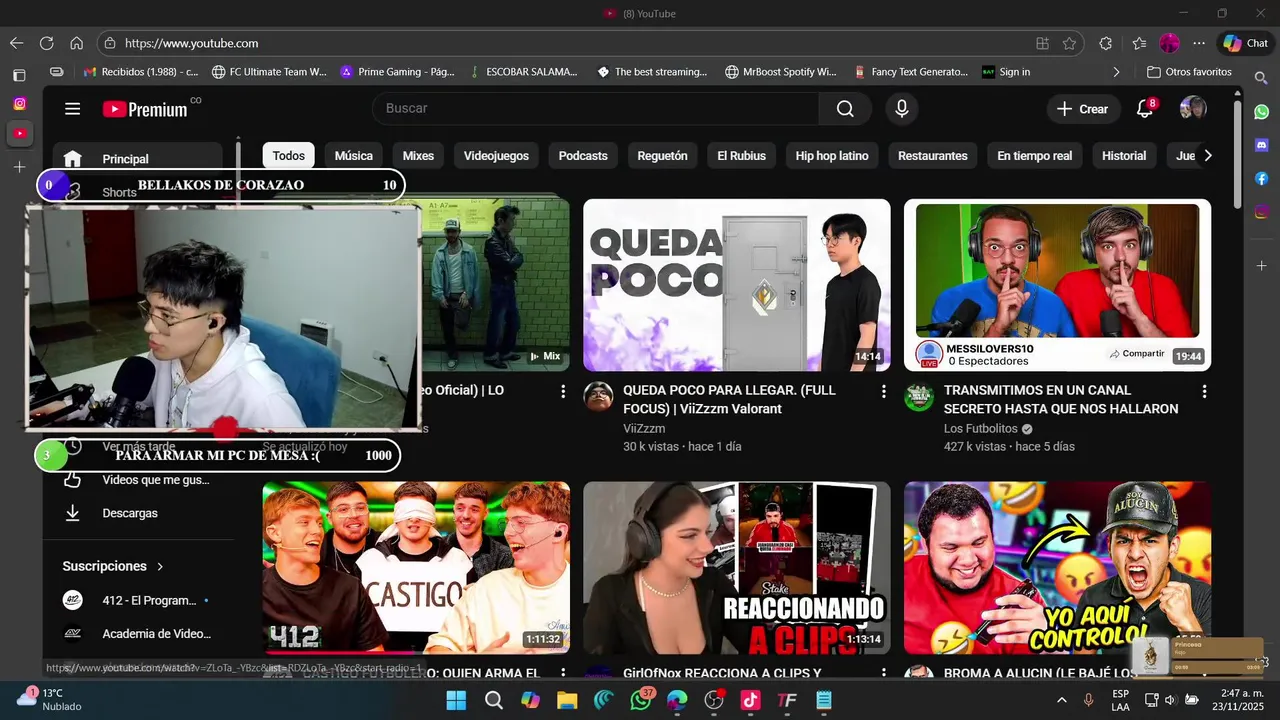Open the Otros favoritos bookmarks folder
1280x720 pixels.
click(1189, 72)
